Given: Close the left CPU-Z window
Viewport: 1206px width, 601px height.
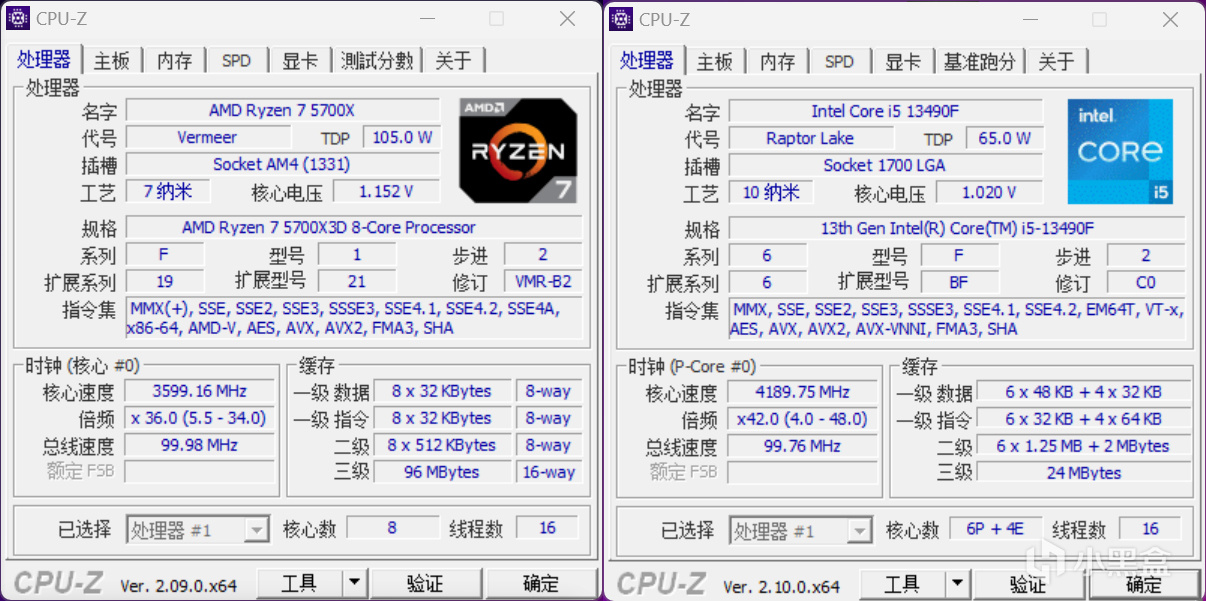Looking at the screenshot, I should pos(567,19).
